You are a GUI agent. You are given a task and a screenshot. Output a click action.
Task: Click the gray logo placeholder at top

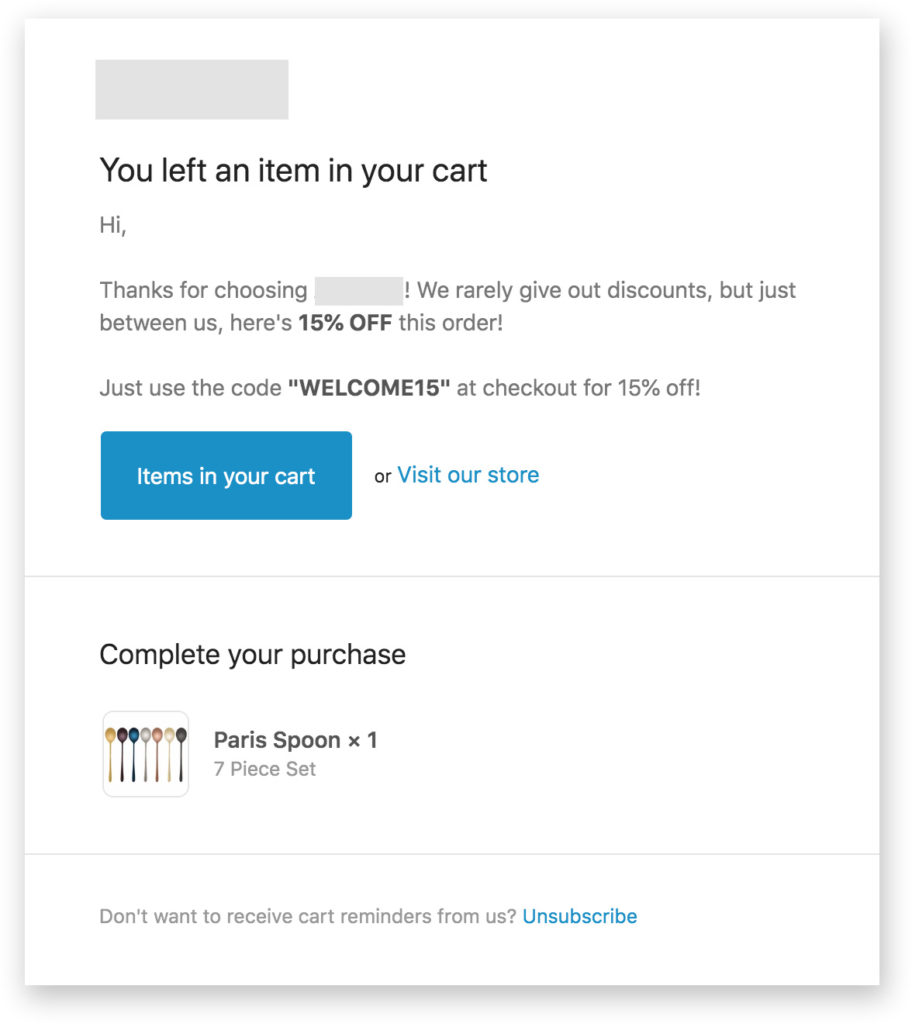pyautogui.click(x=192, y=90)
